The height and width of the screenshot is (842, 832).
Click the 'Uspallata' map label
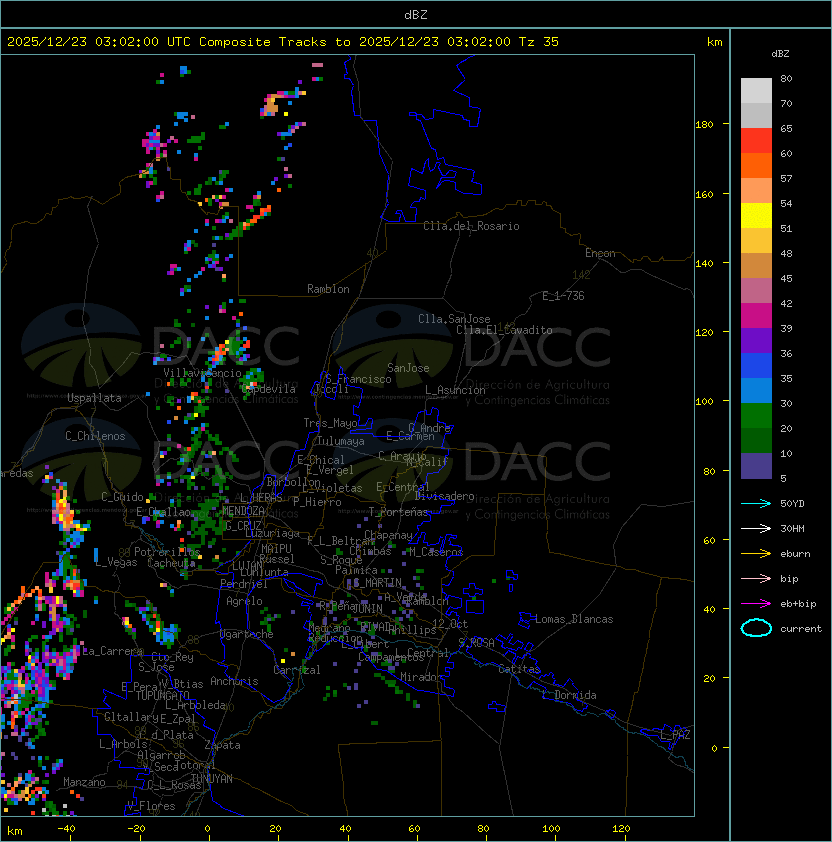pos(94,398)
